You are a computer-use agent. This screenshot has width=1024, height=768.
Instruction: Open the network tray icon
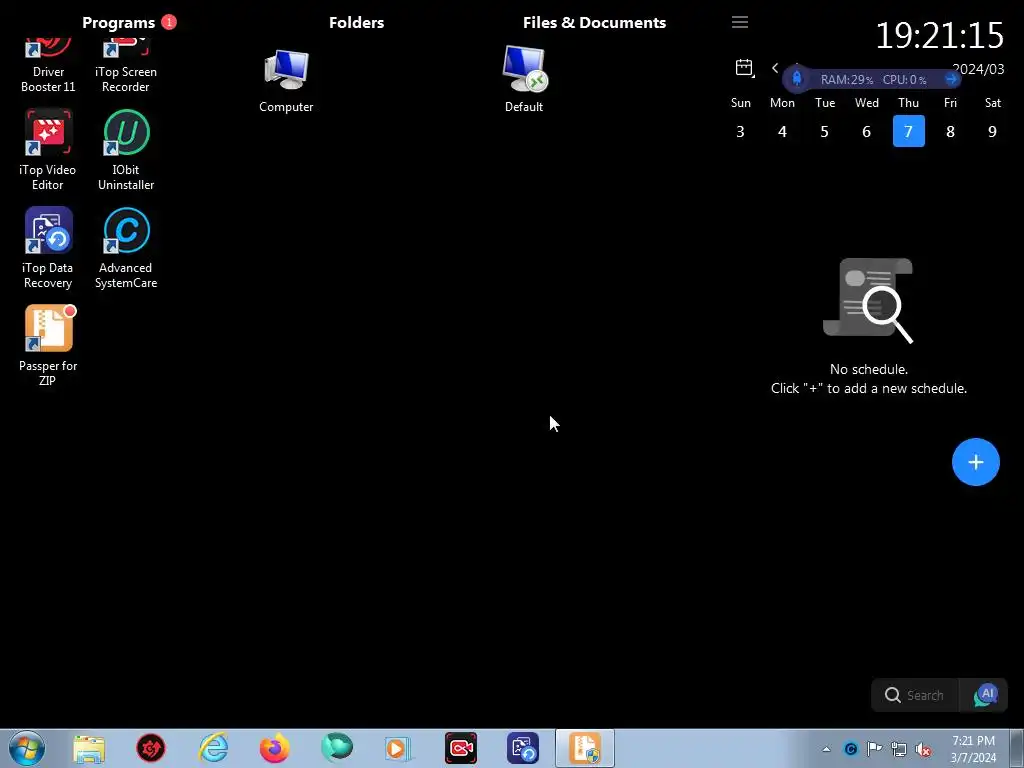click(899, 749)
